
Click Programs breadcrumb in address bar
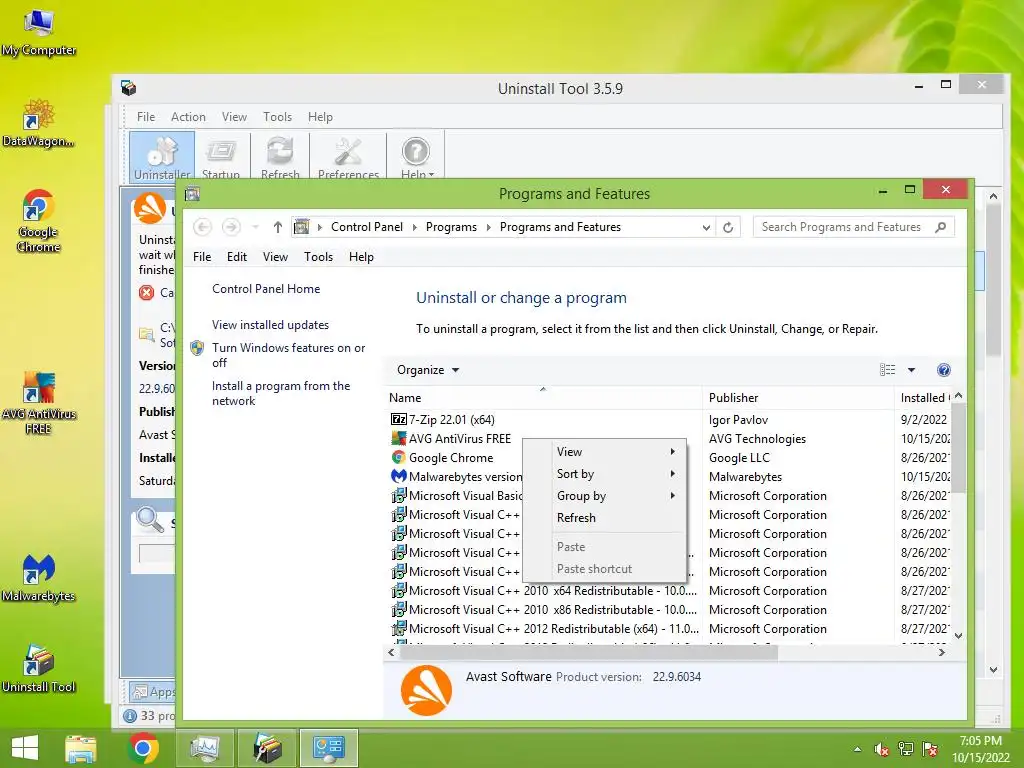[451, 227]
